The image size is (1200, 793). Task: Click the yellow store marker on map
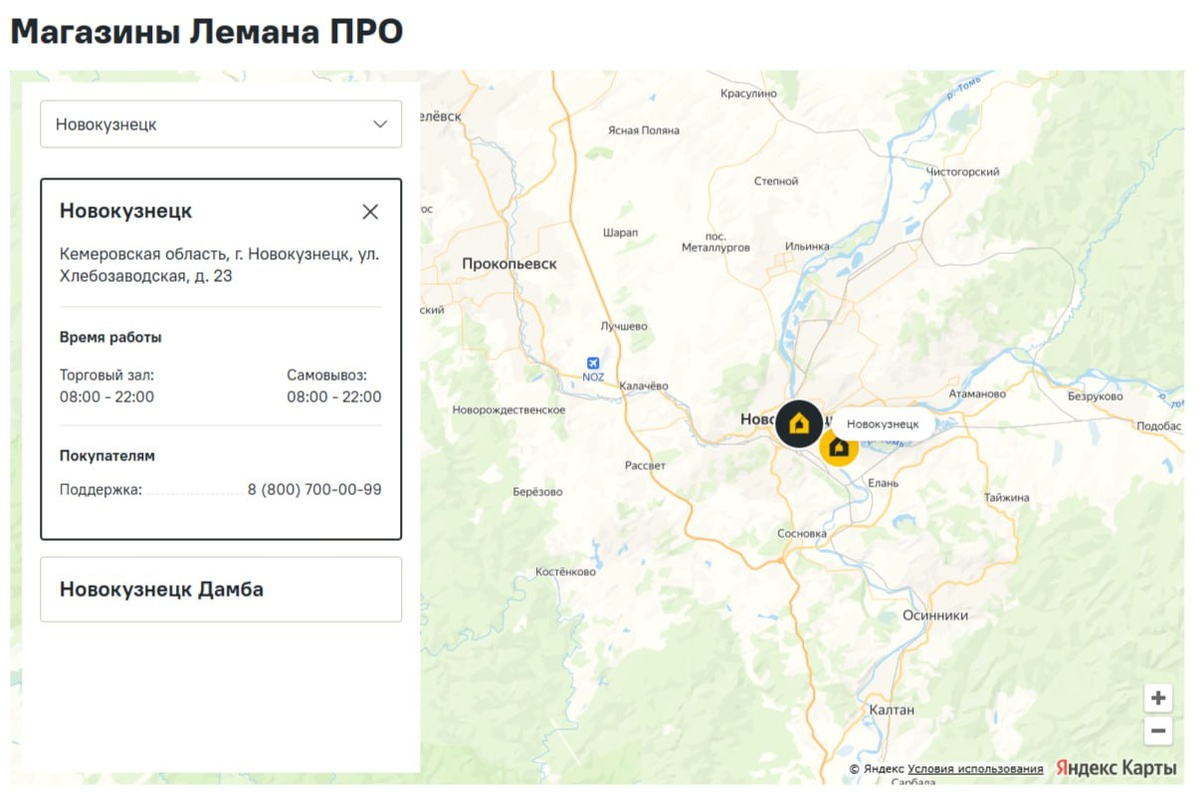coord(838,447)
